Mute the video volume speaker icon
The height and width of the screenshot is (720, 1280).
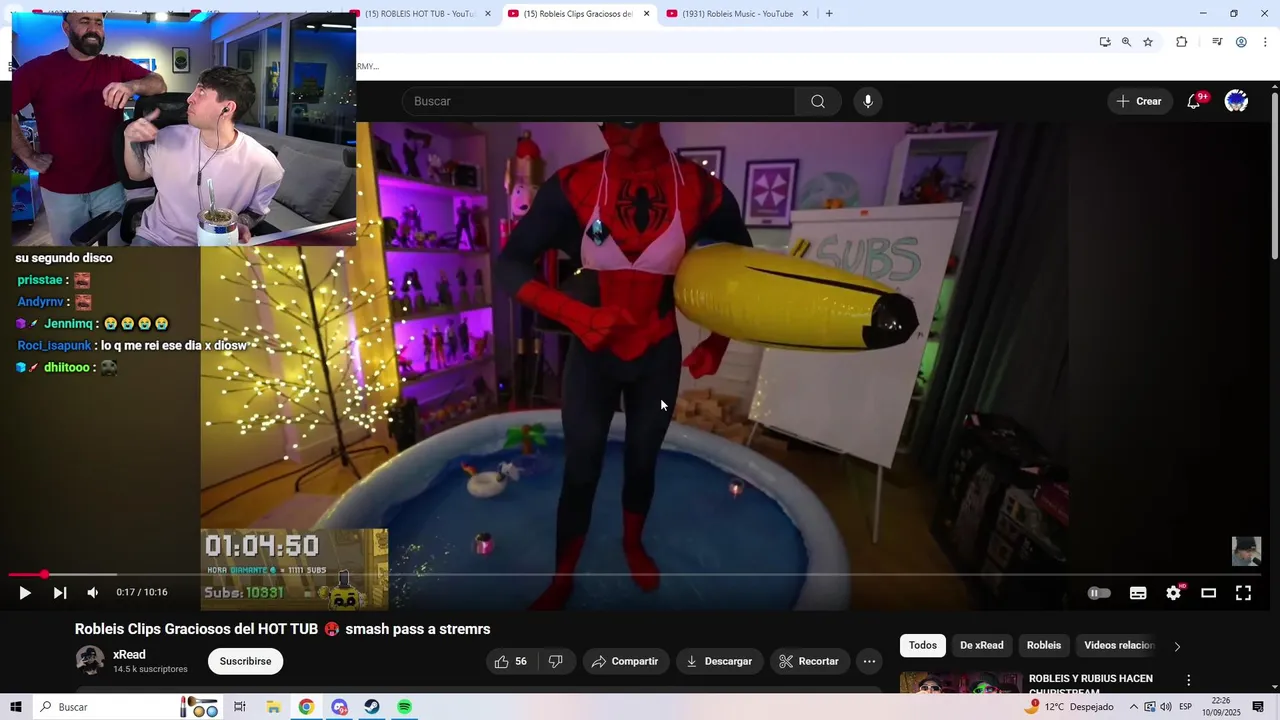(x=93, y=593)
